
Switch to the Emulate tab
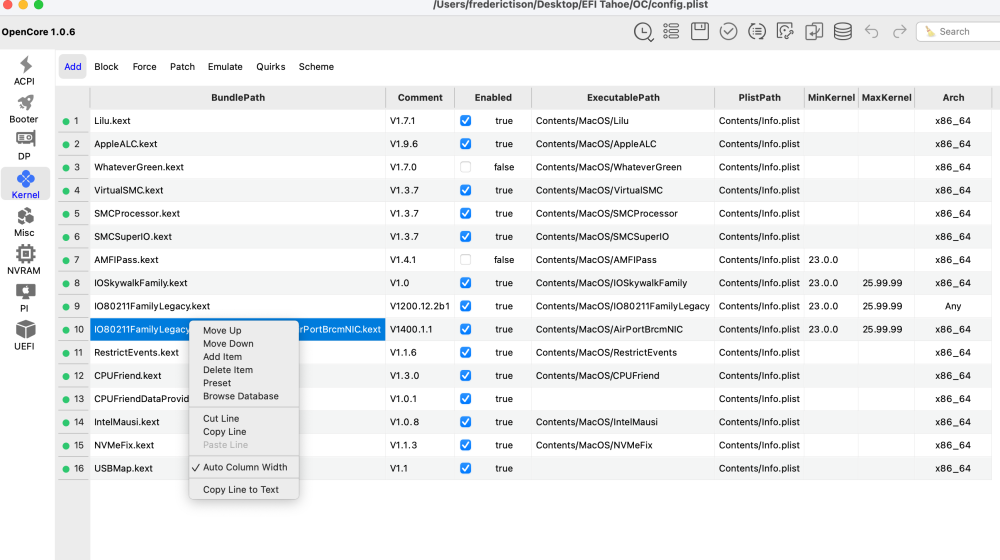(225, 66)
